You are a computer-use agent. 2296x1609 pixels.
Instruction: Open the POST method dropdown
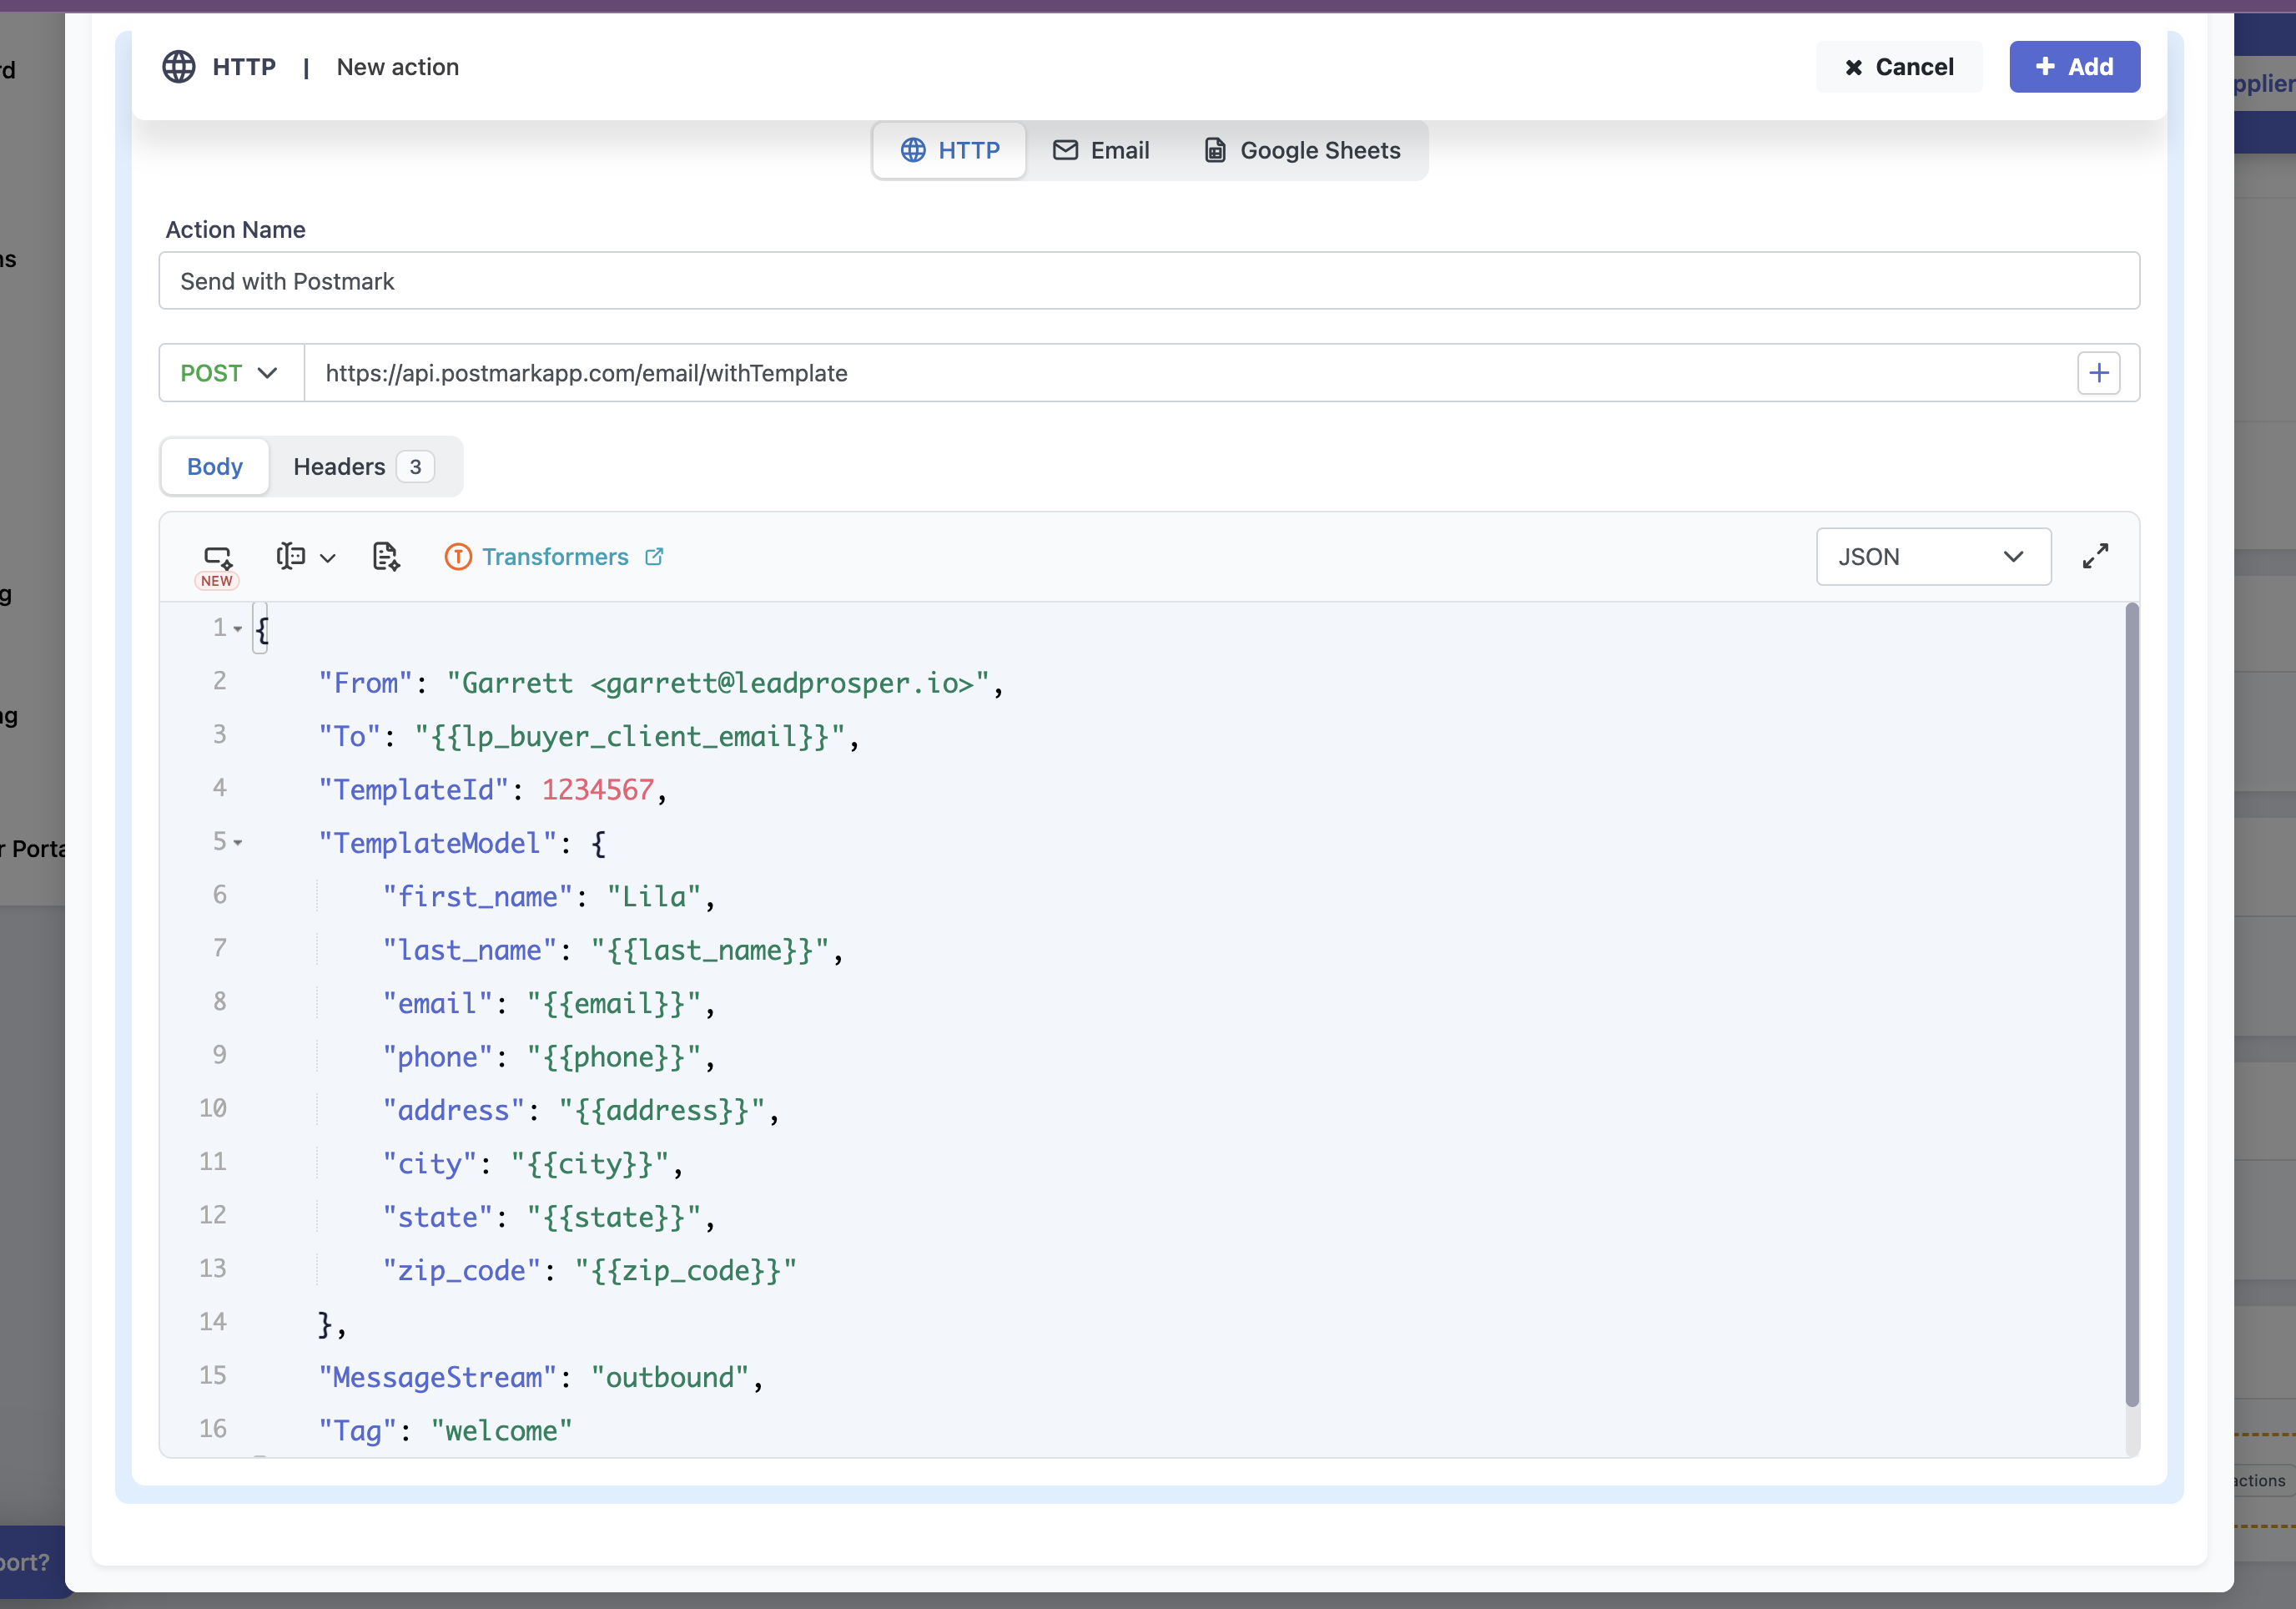(230, 373)
